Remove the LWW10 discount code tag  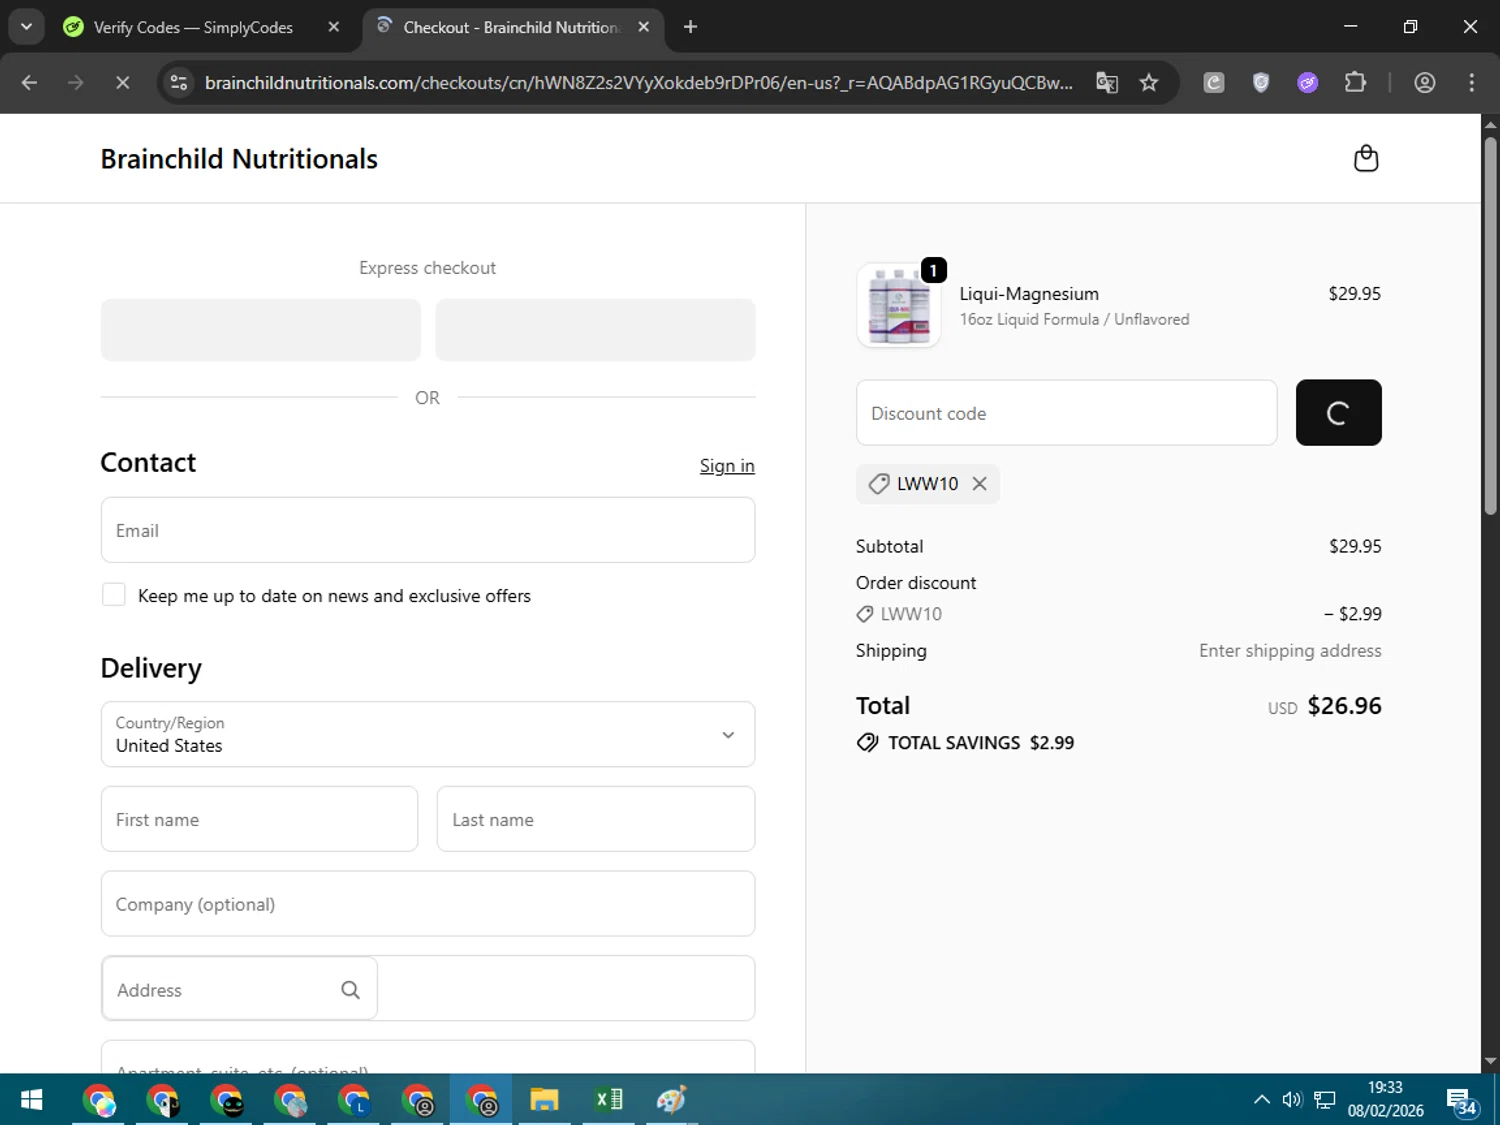click(979, 484)
